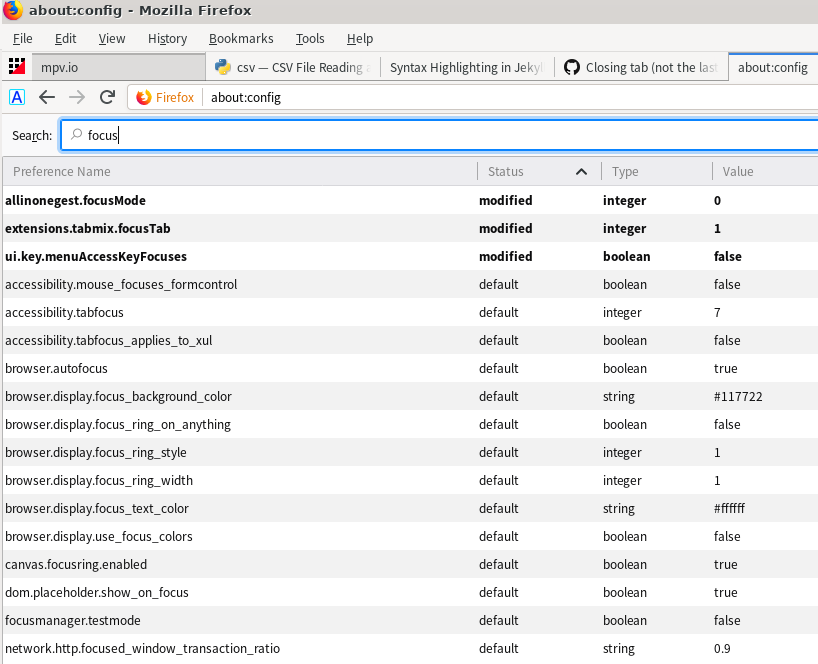Click the back arrow navigation button

47,97
